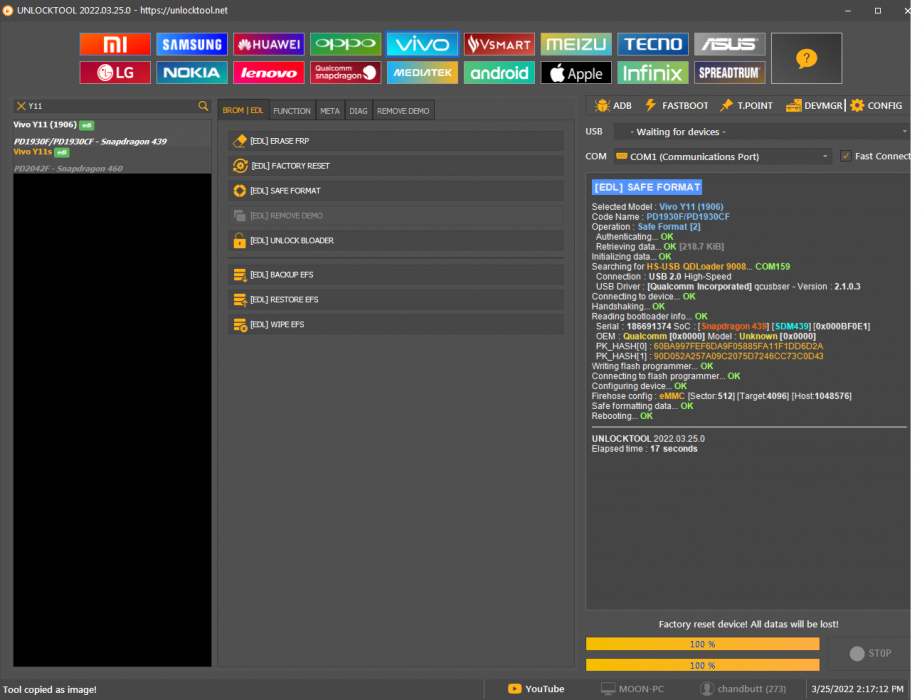Click the chandbutt user avatar icon
This screenshot has width=922, height=700.
707,689
